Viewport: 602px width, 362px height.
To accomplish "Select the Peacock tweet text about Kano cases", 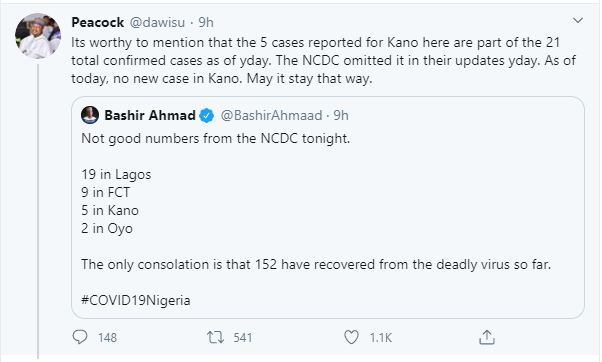I will (x=323, y=60).
